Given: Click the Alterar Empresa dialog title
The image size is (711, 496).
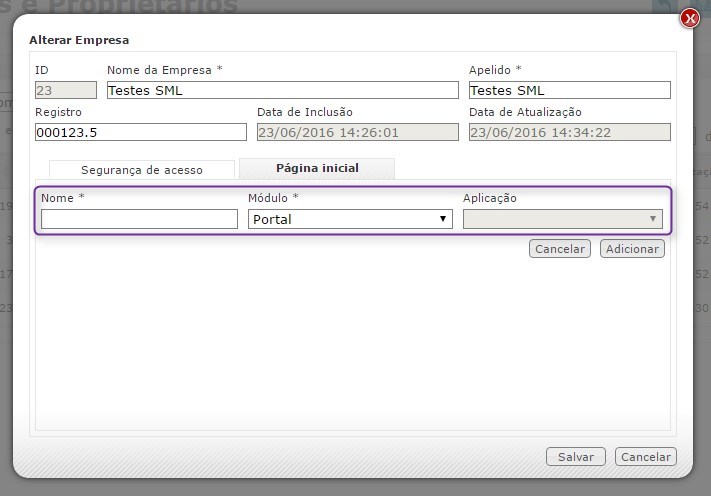Looking at the screenshot, I should 79,40.
